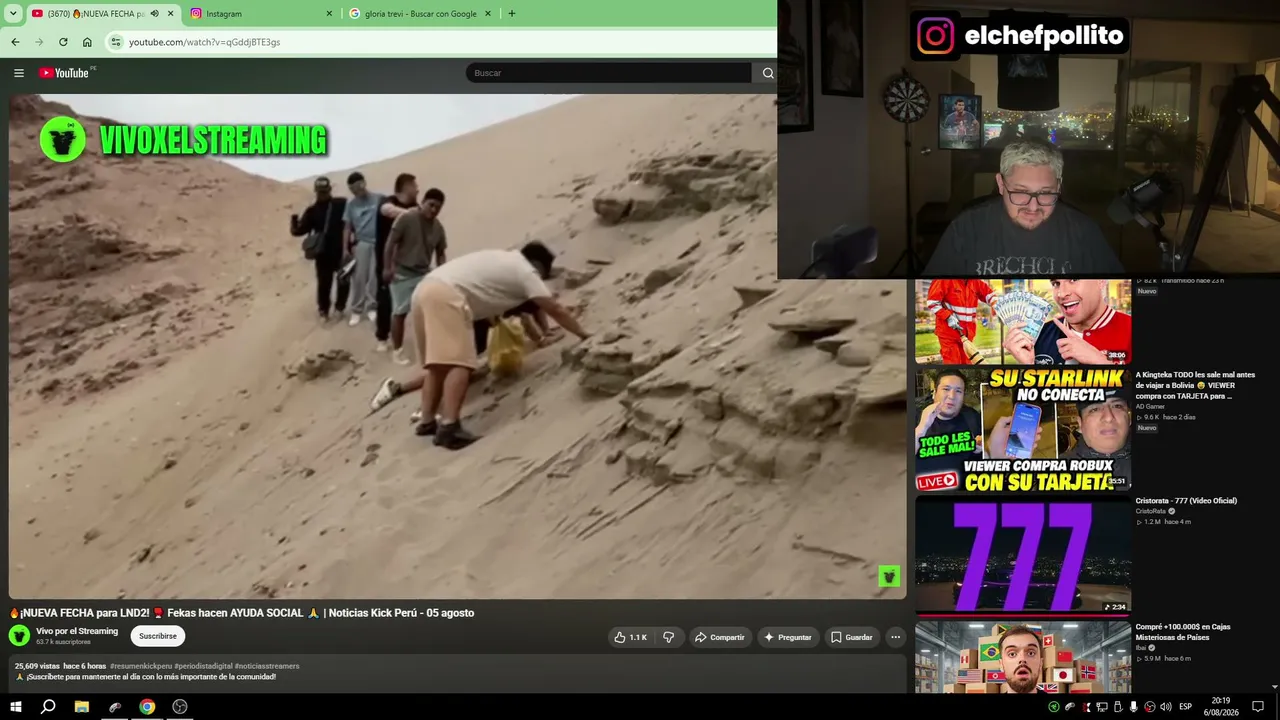Viewport: 1280px width, 720px height.
Task: Click the Preguntar button
Action: 788,637
